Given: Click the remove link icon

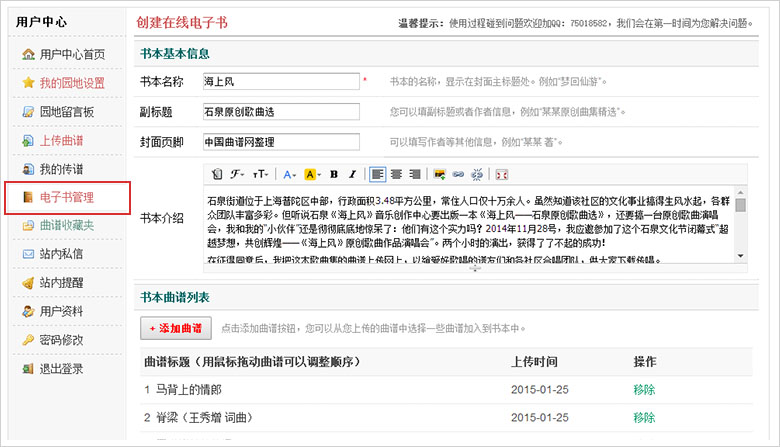Looking at the screenshot, I should click(x=476, y=174).
